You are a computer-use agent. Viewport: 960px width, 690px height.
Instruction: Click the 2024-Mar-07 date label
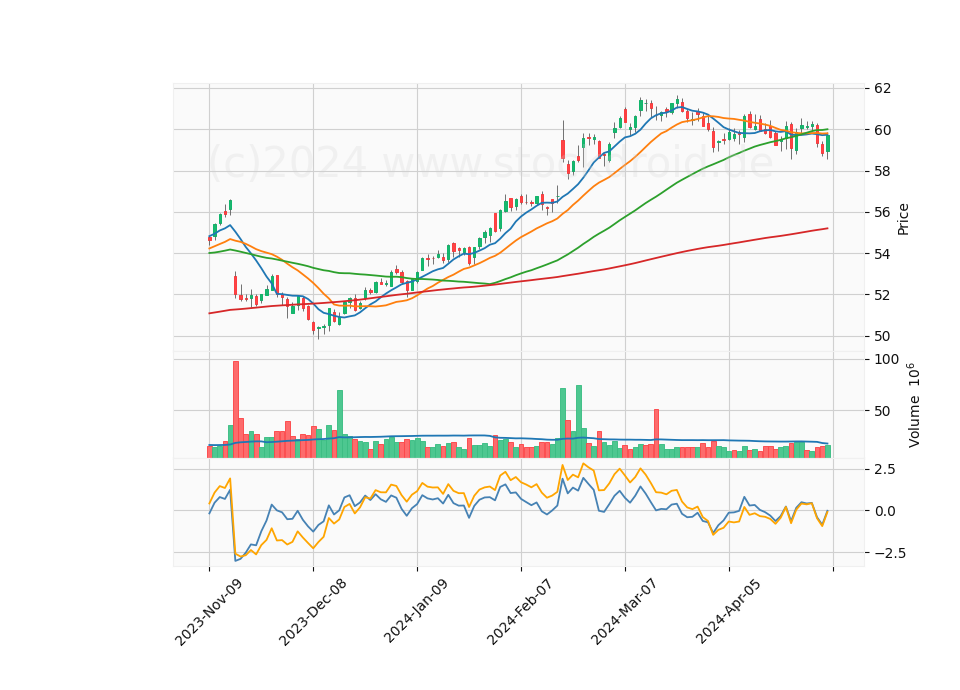tap(624, 612)
